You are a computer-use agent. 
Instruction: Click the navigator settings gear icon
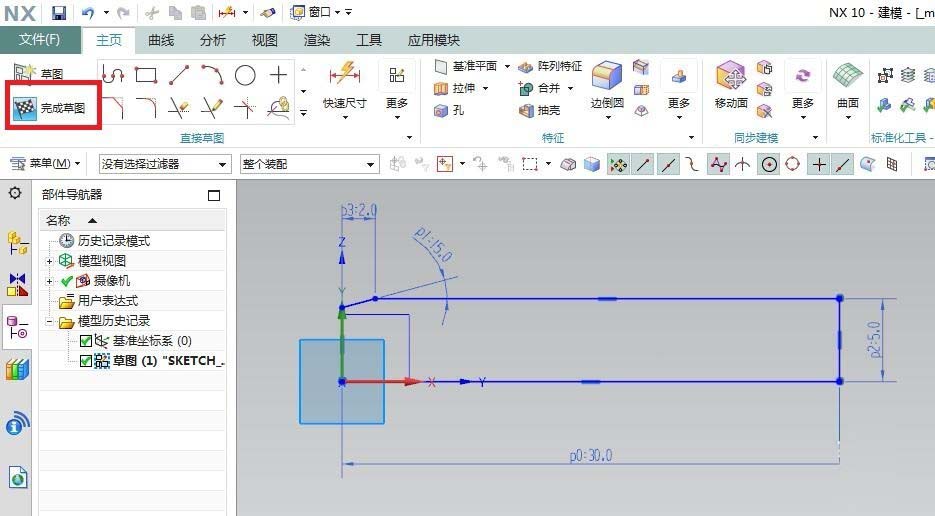pyautogui.click(x=15, y=193)
